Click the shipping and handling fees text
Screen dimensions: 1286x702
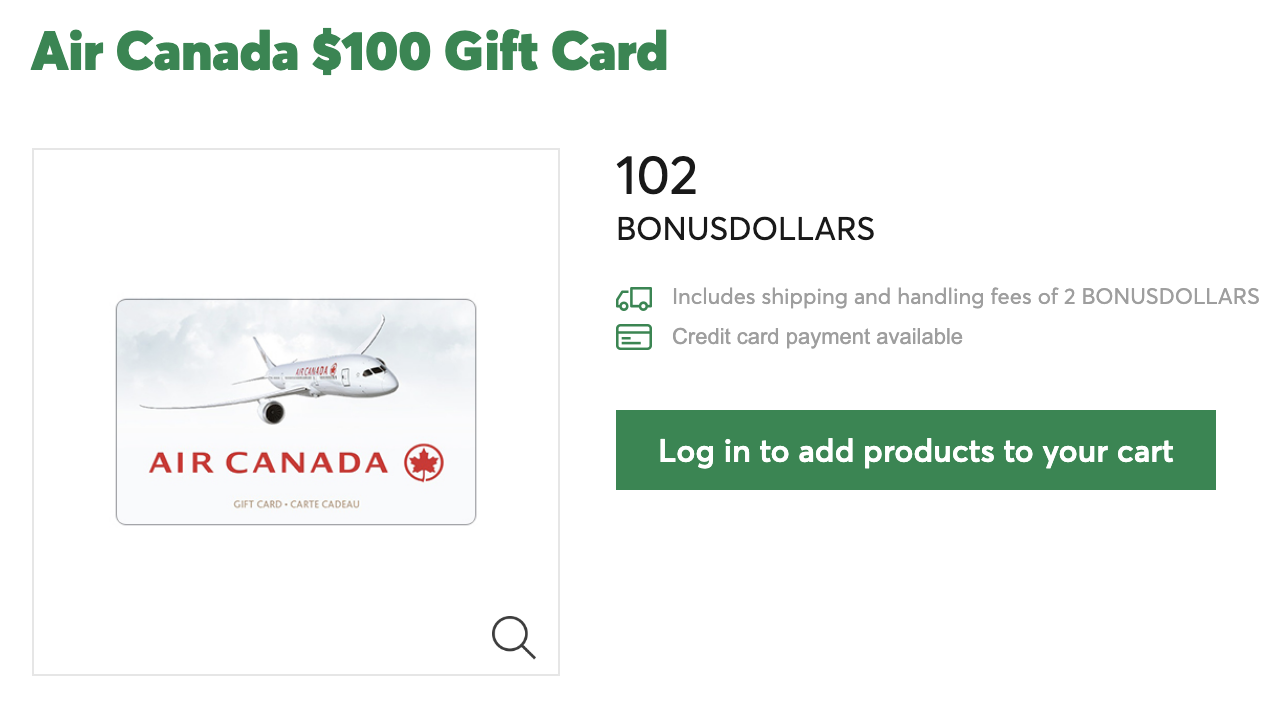(x=965, y=297)
